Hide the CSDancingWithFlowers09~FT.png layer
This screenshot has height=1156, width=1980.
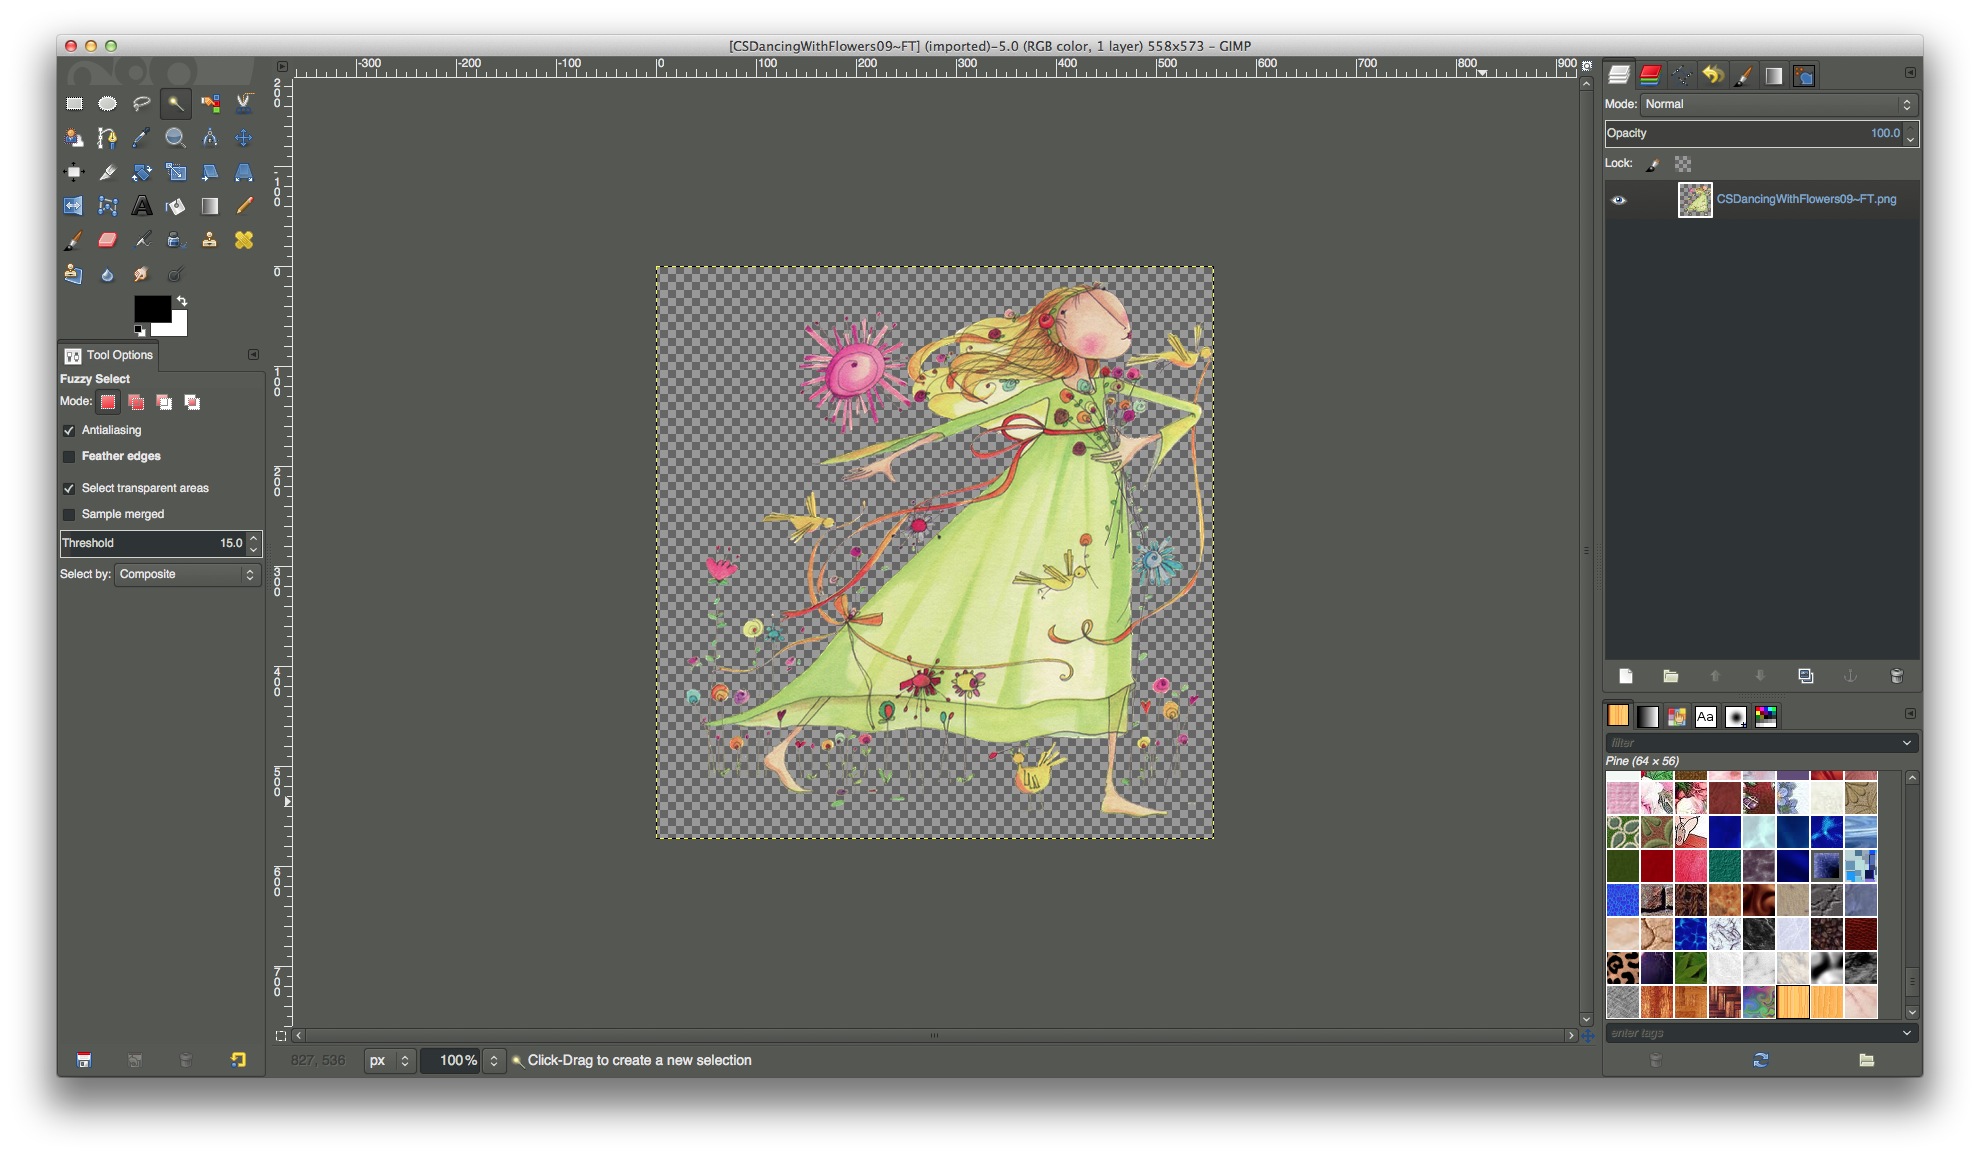pyautogui.click(x=1619, y=200)
